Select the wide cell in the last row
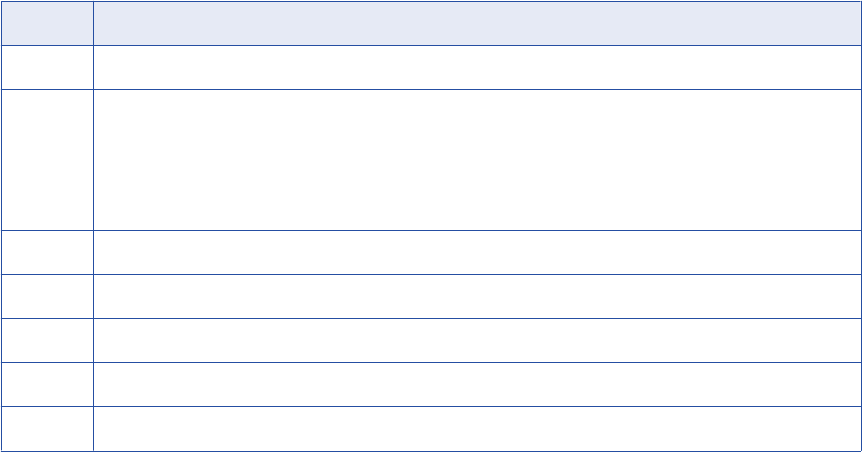 coord(477,428)
